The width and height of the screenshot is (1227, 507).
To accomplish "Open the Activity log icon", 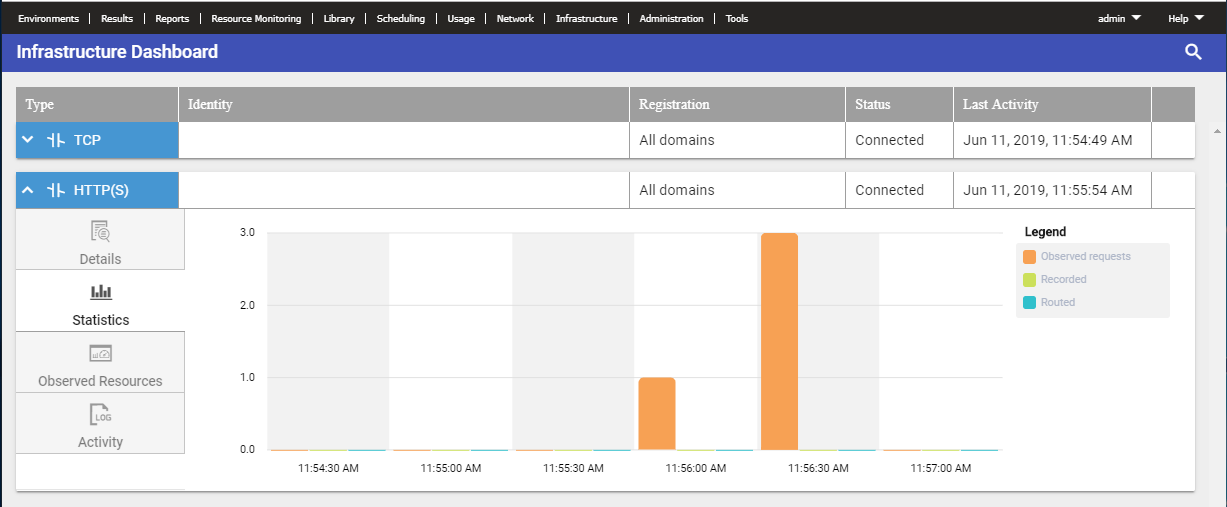I will (x=100, y=414).
